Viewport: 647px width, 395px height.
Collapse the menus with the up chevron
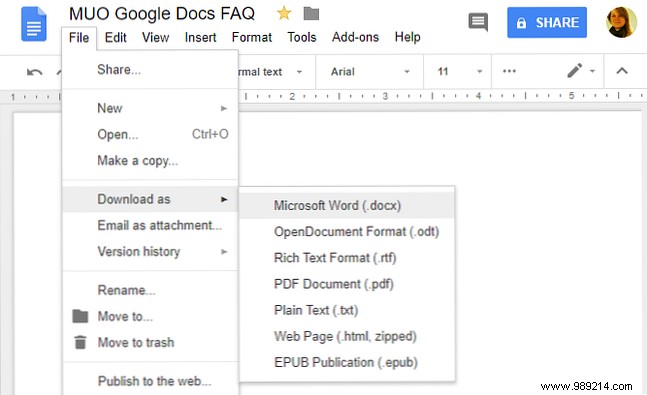(x=622, y=71)
